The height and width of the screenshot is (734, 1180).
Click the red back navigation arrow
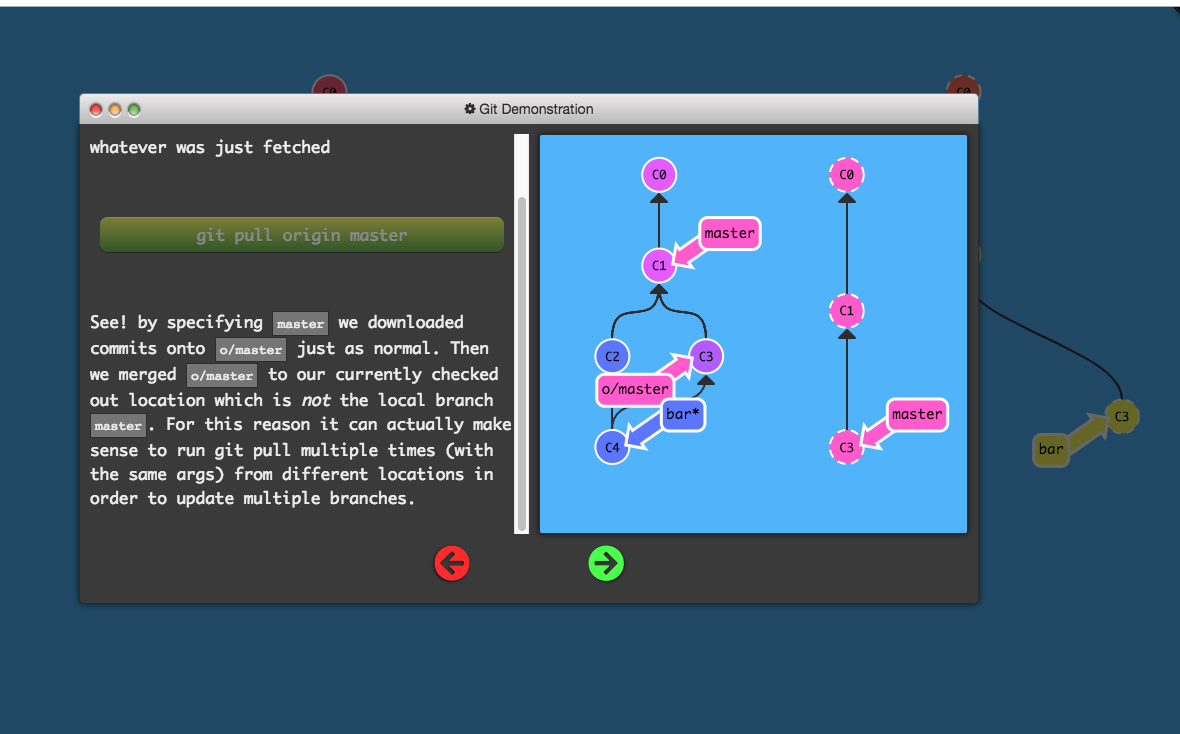click(x=452, y=564)
